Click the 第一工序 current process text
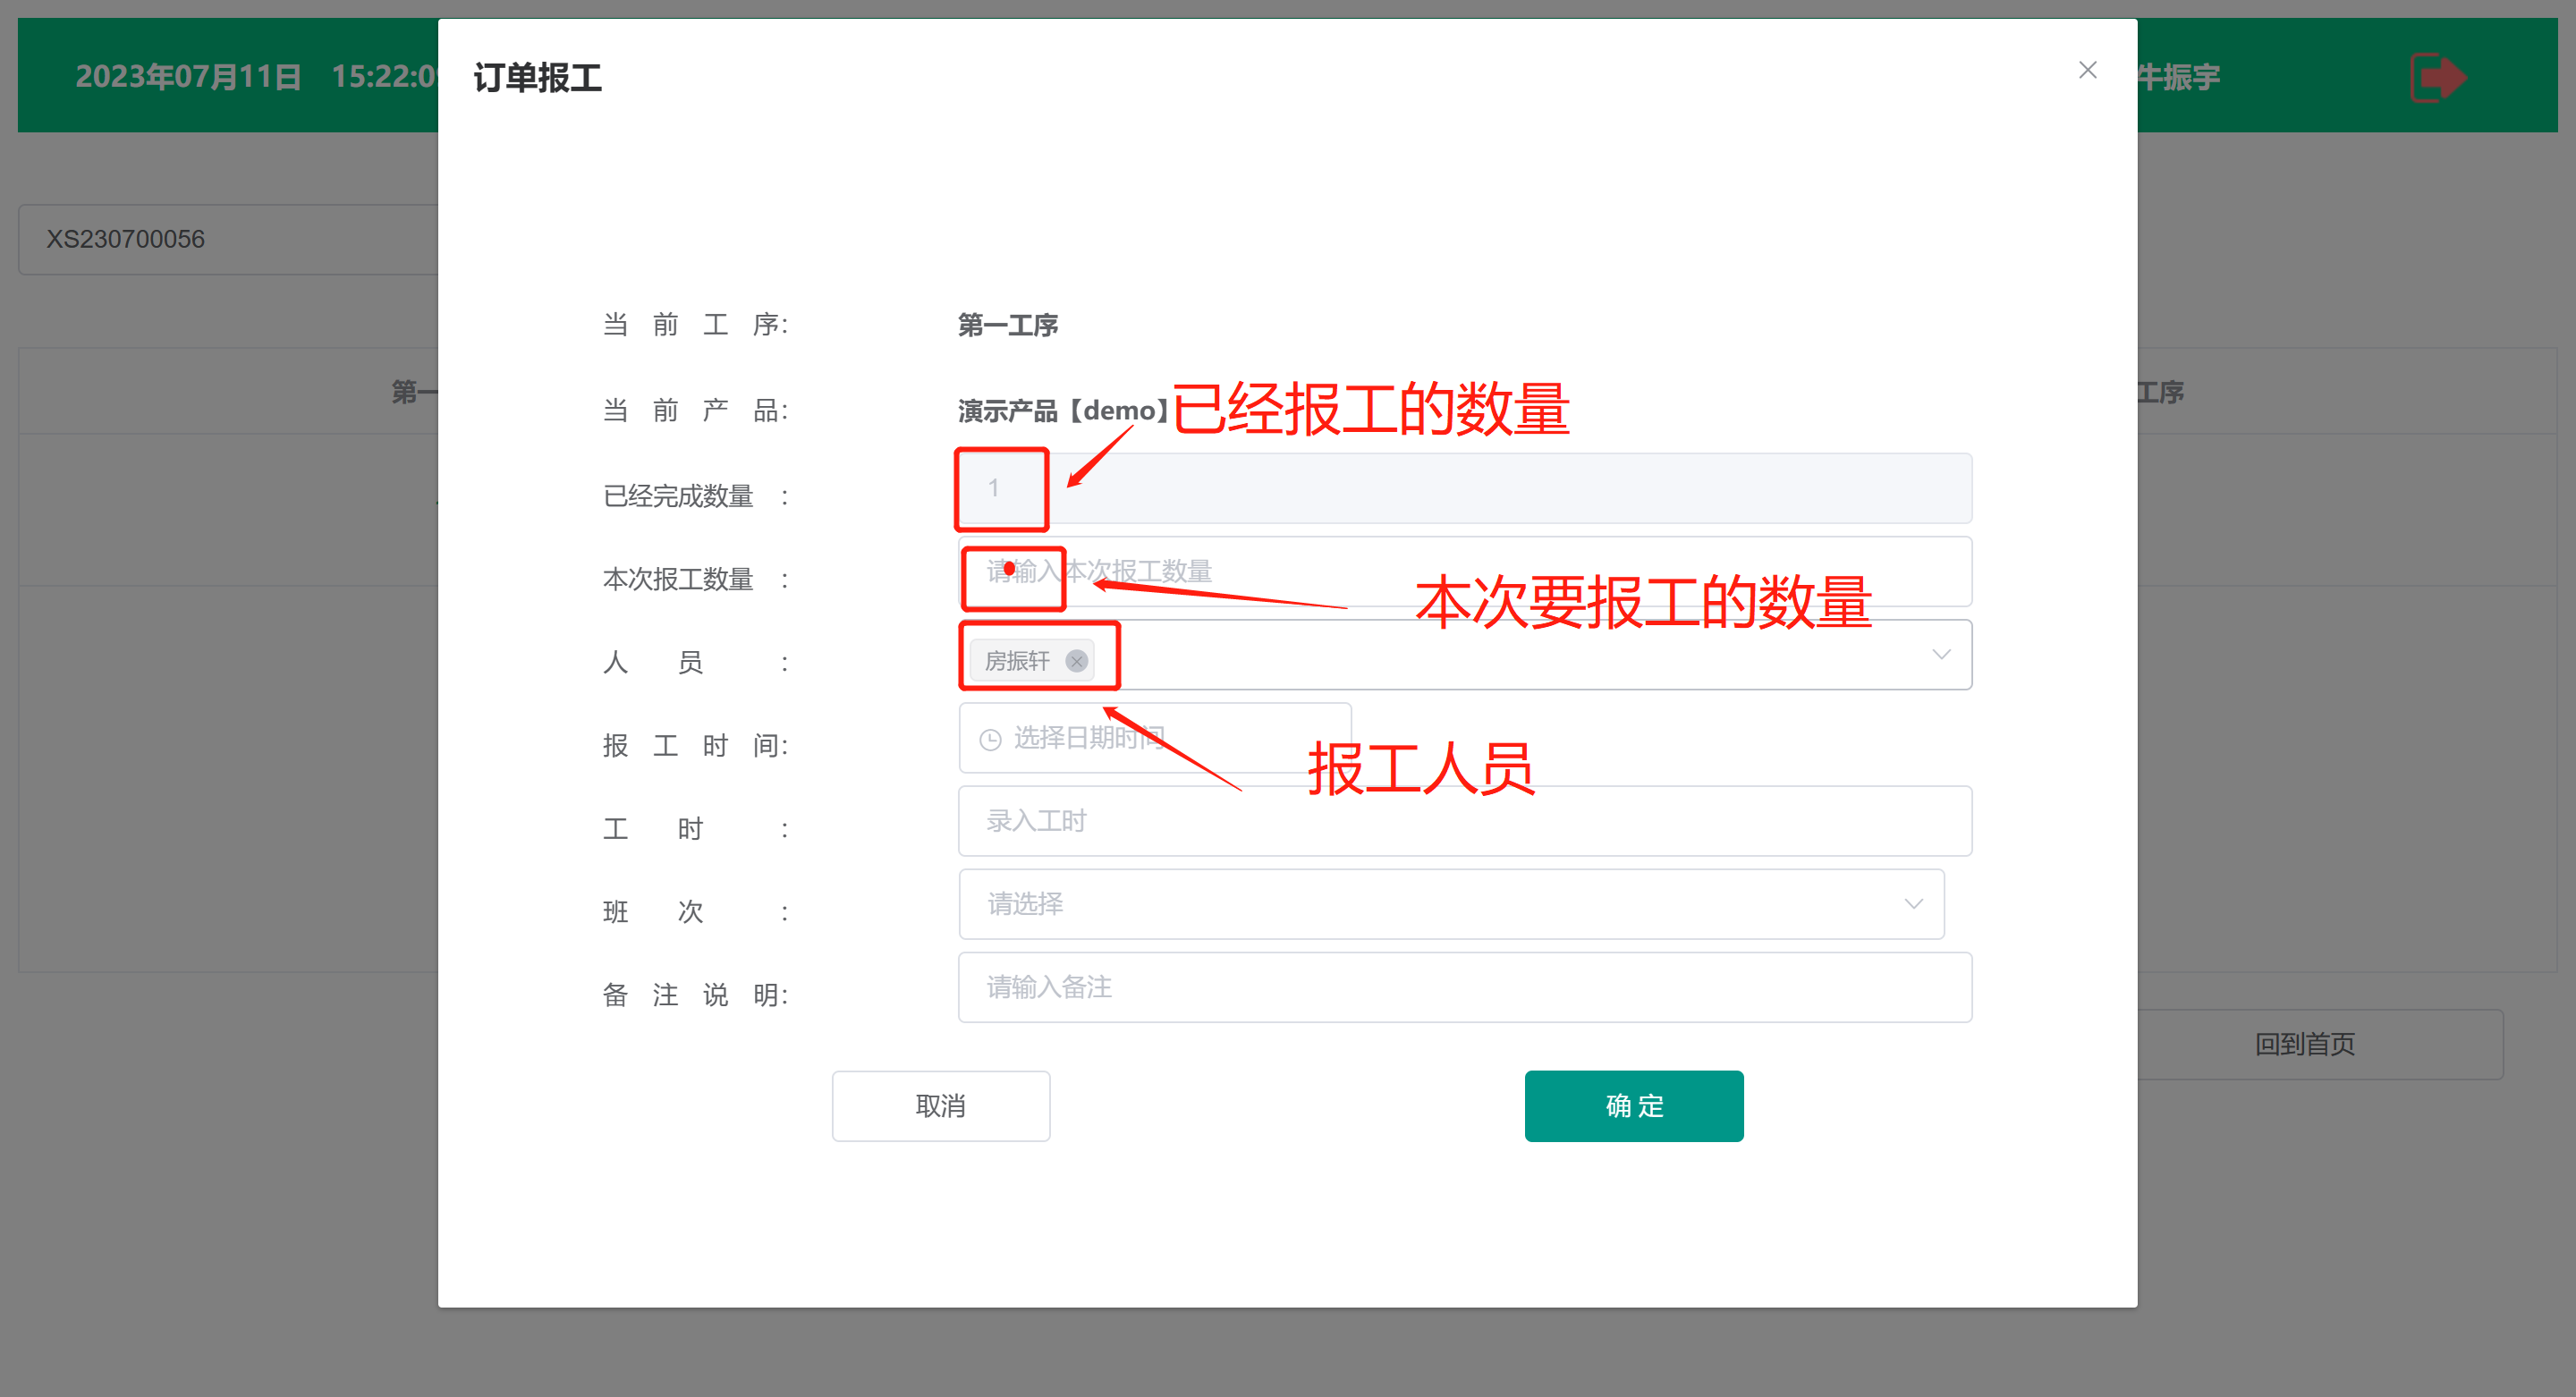Viewport: 2576px width, 1397px height. [x=1007, y=325]
